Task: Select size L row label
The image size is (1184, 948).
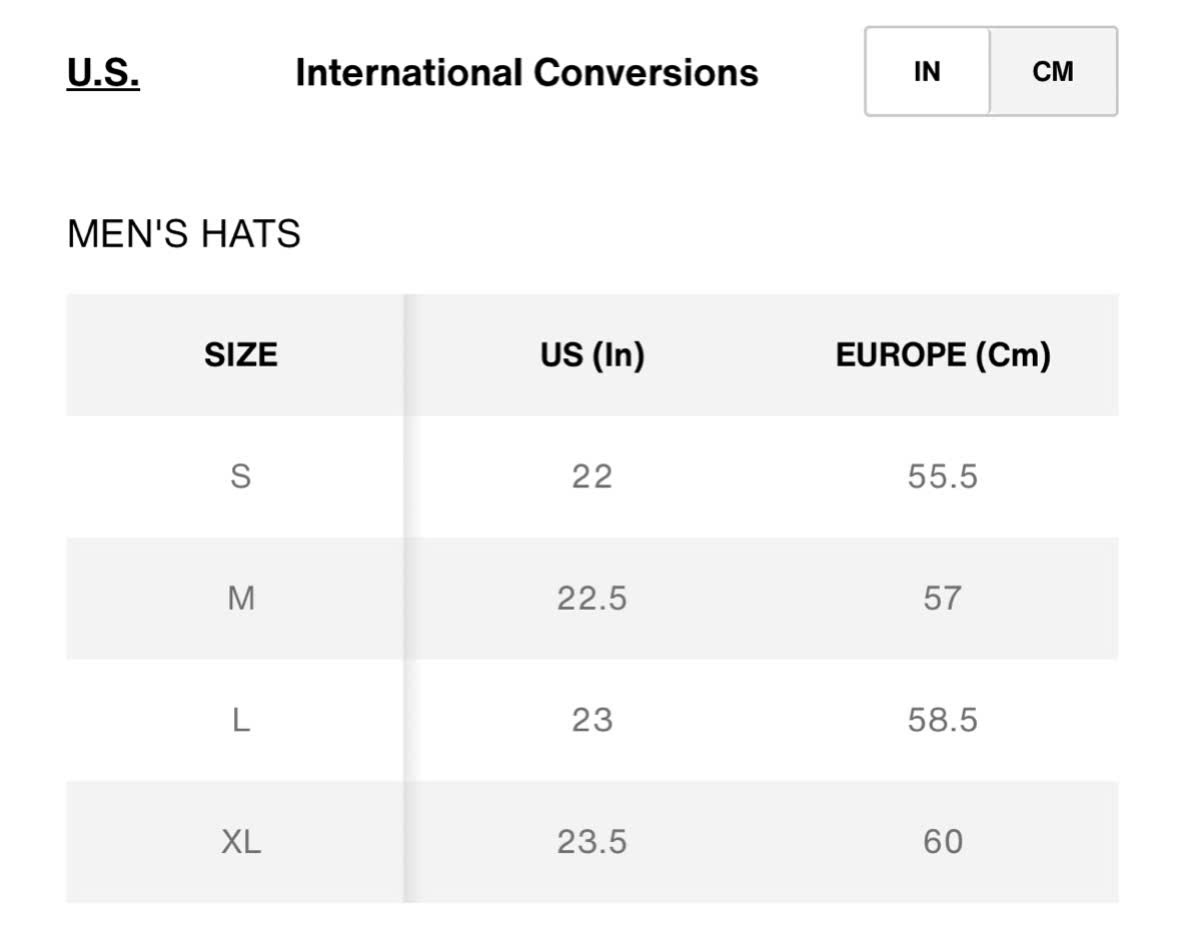Action: point(241,720)
